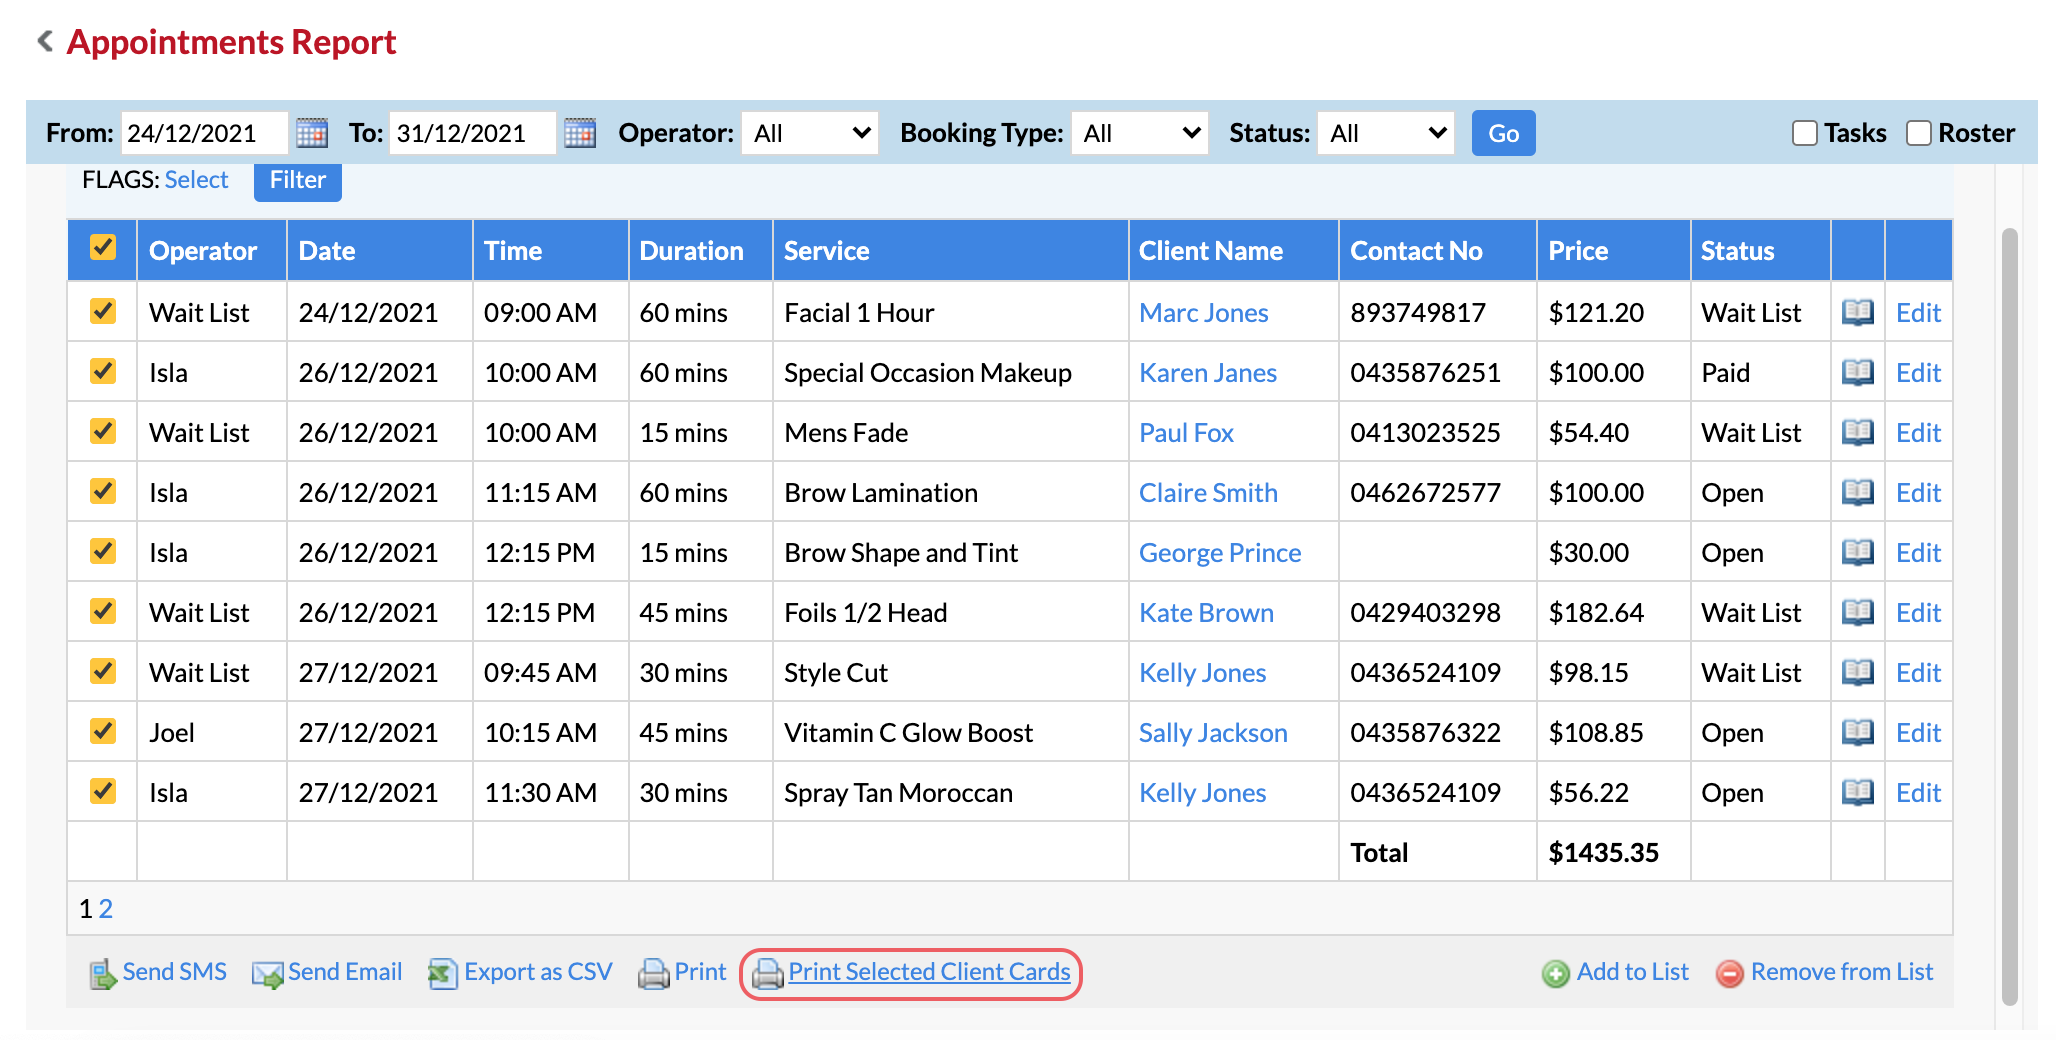
Task: Edit the Brow Lamination appointment
Action: [x=1918, y=493]
